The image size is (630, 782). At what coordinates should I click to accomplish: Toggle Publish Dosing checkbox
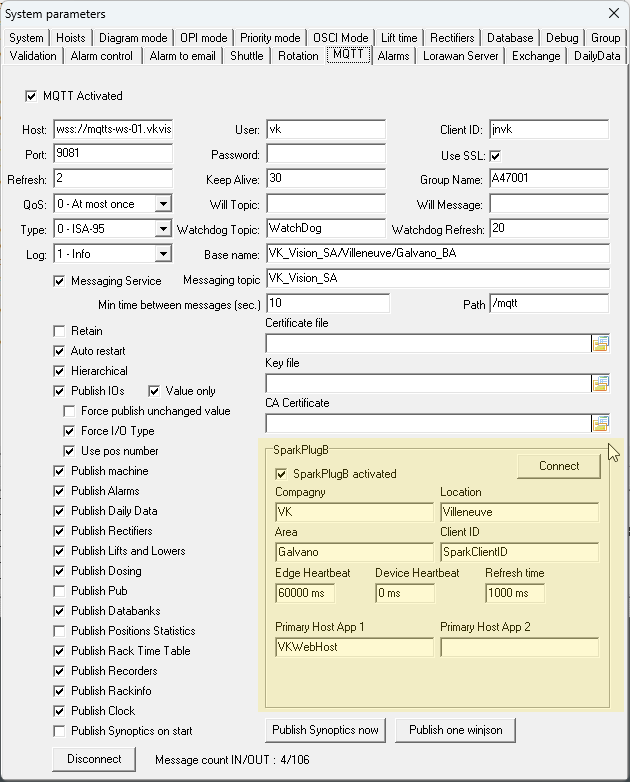pyautogui.click(x=59, y=571)
